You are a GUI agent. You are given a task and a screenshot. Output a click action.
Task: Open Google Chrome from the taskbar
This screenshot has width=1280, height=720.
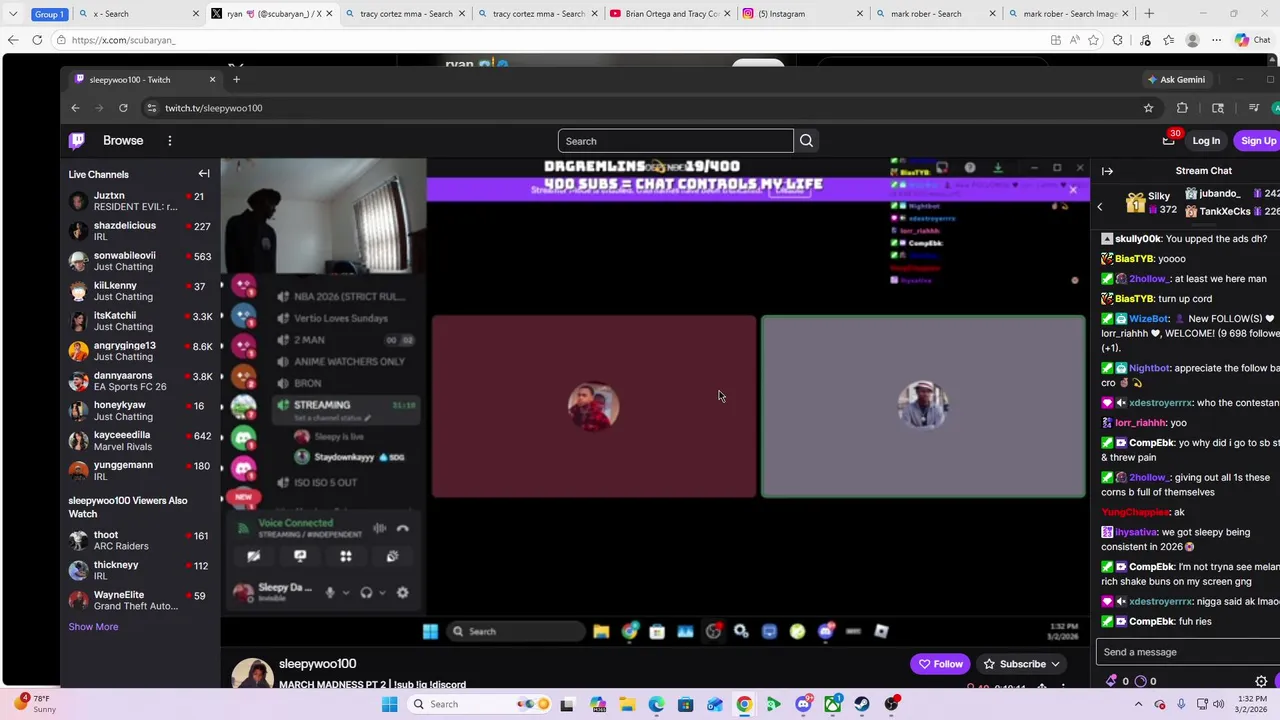coord(744,704)
